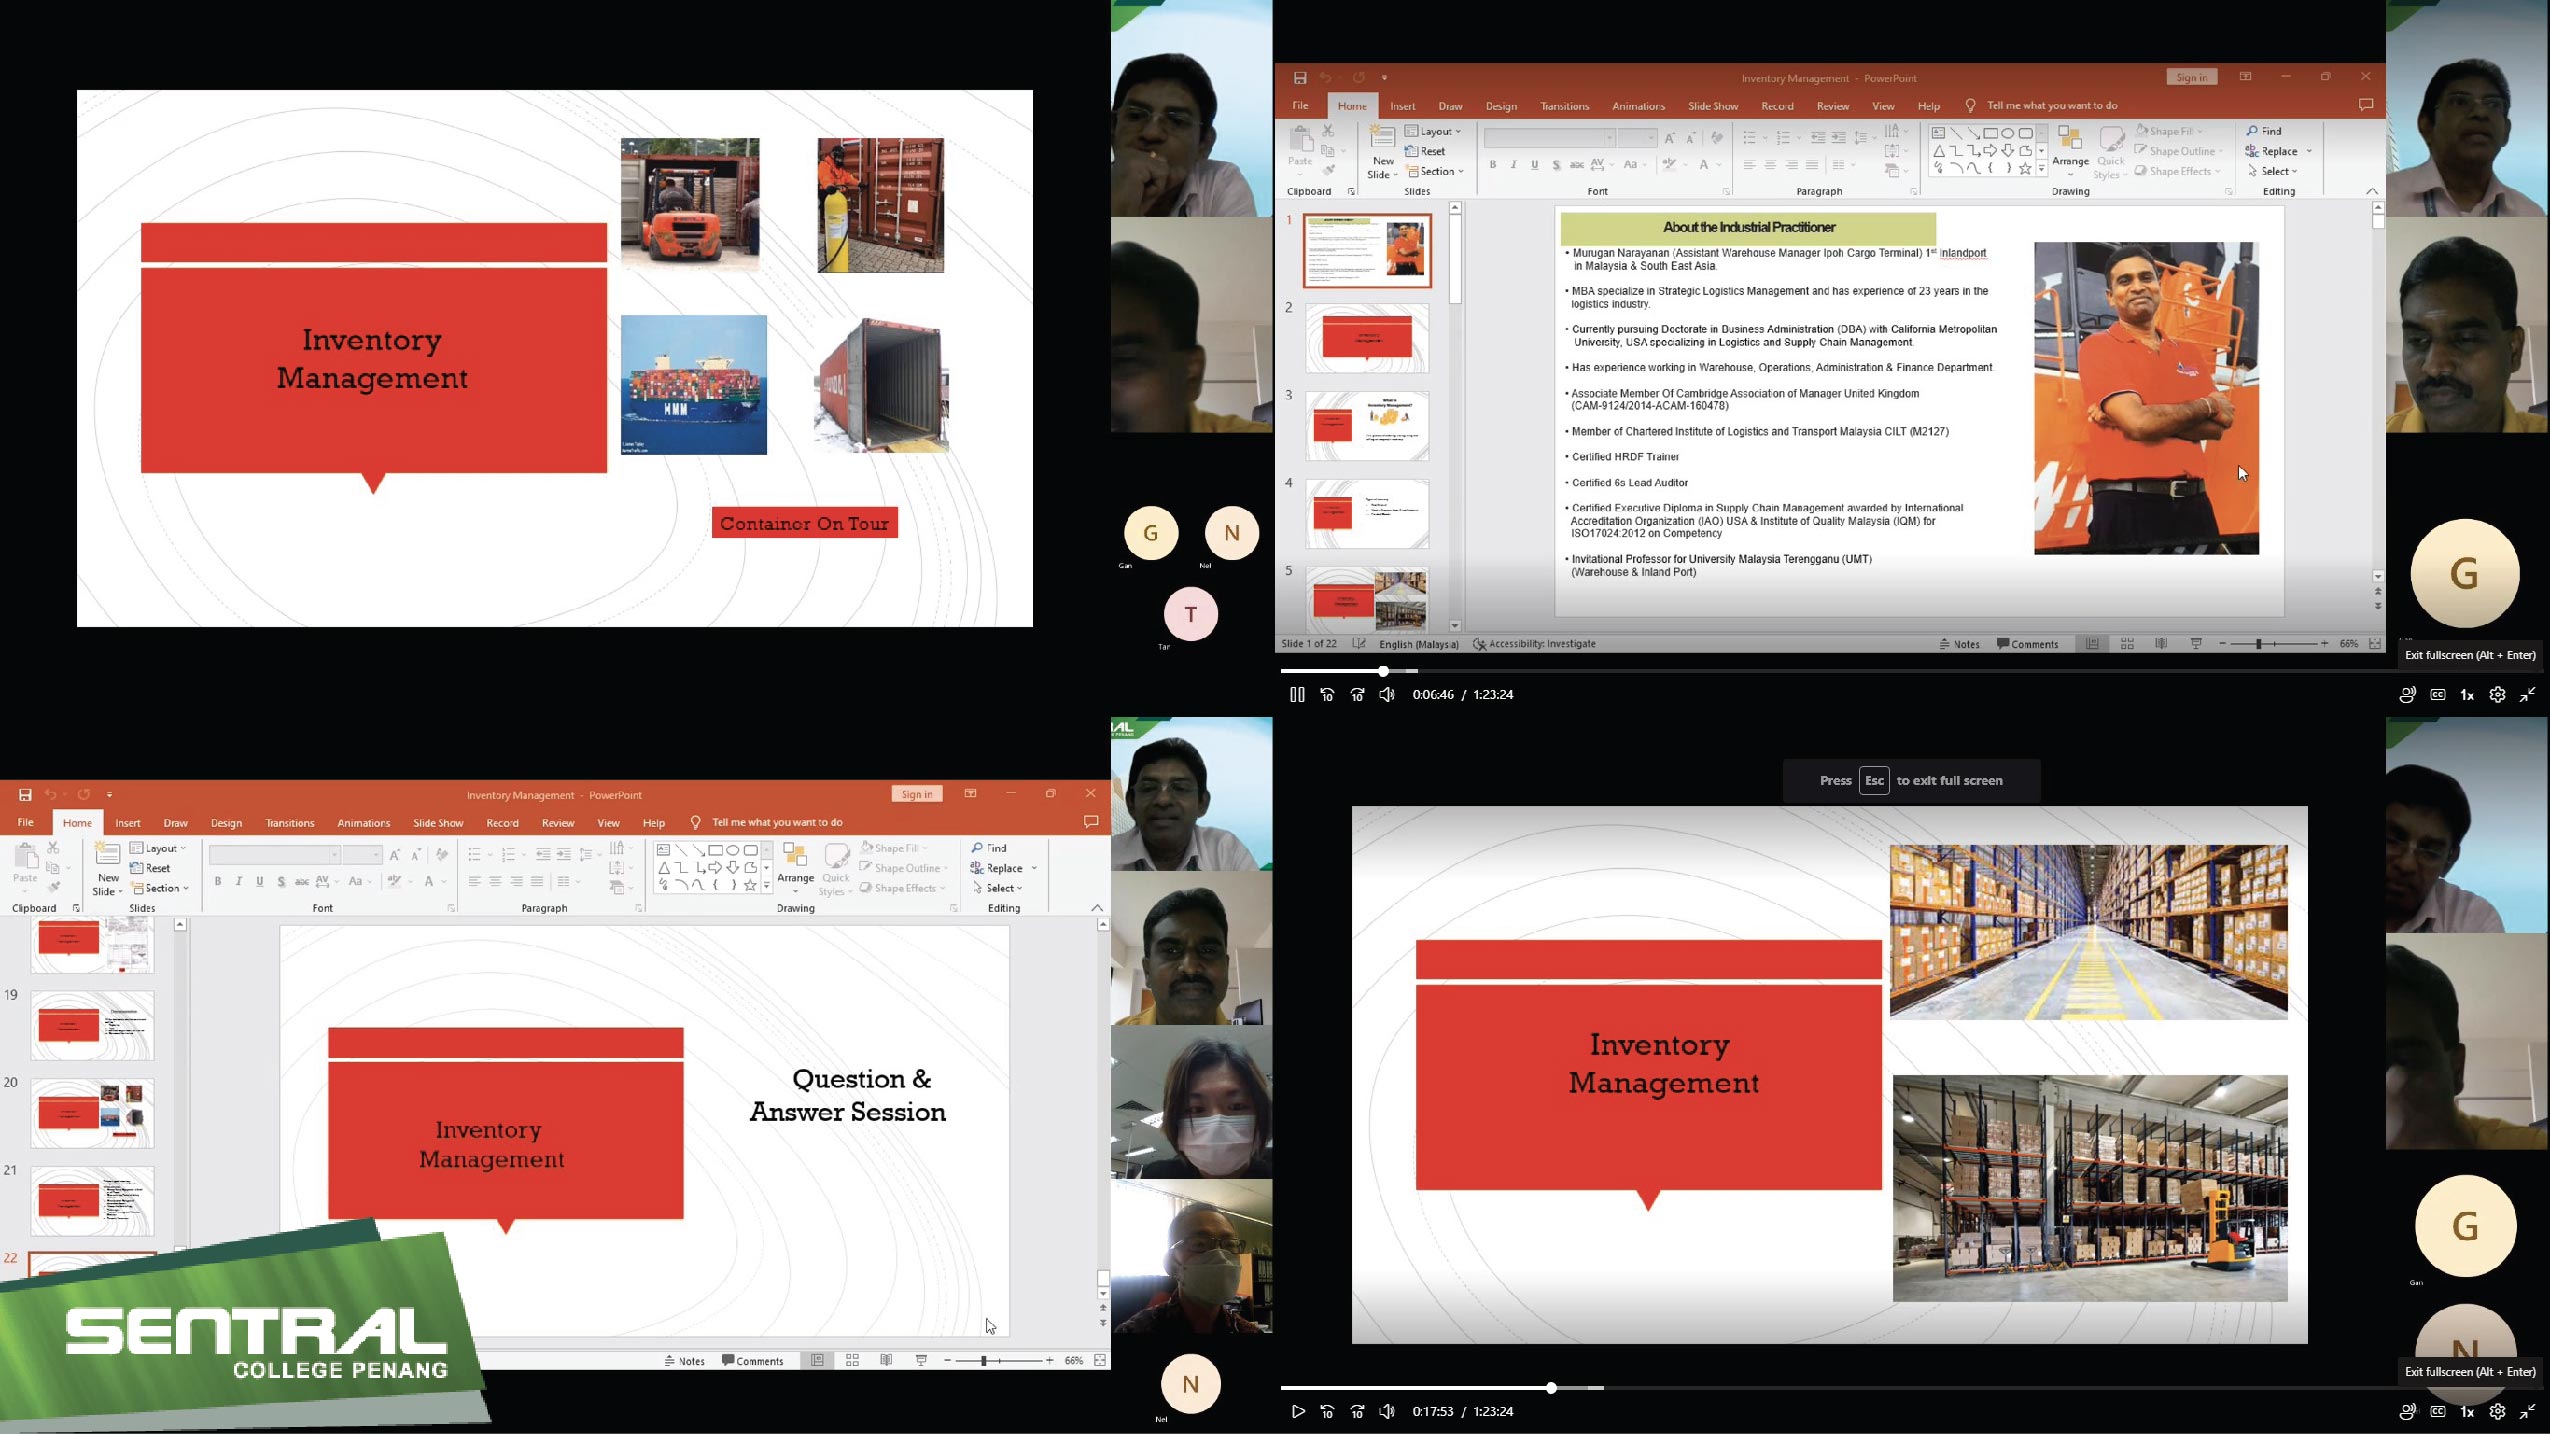Click Format Painter in the practitioner-slide PowerPoint ribbon
Image resolution: width=2550 pixels, height=1434 pixels.
pos(1328,171)
